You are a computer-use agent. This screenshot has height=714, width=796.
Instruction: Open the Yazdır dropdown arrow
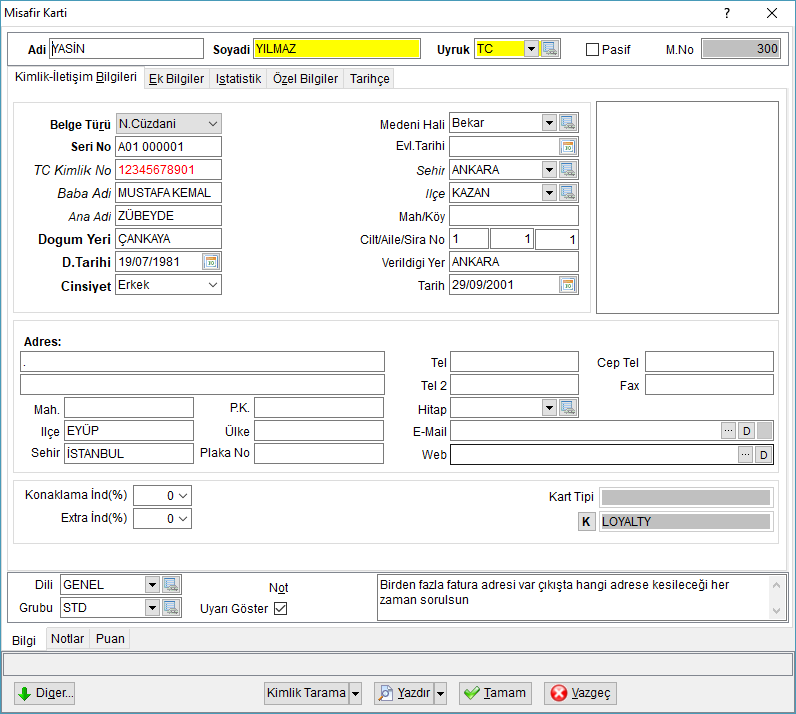pos(440,693)
